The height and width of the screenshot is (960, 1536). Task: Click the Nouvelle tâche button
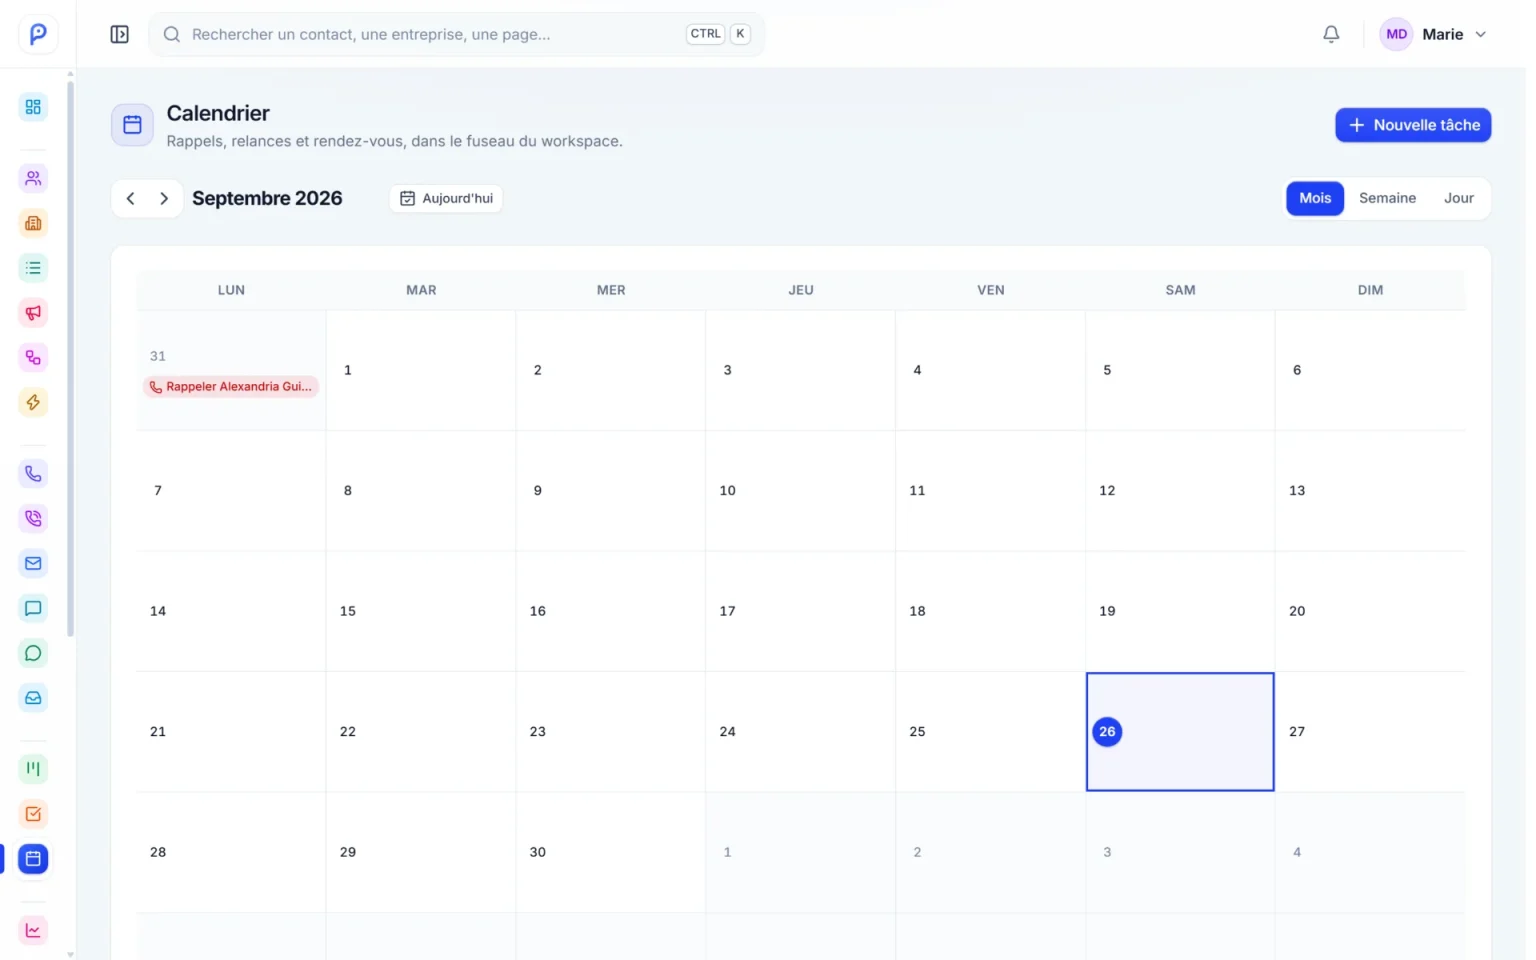click(x=1413, y=125)
